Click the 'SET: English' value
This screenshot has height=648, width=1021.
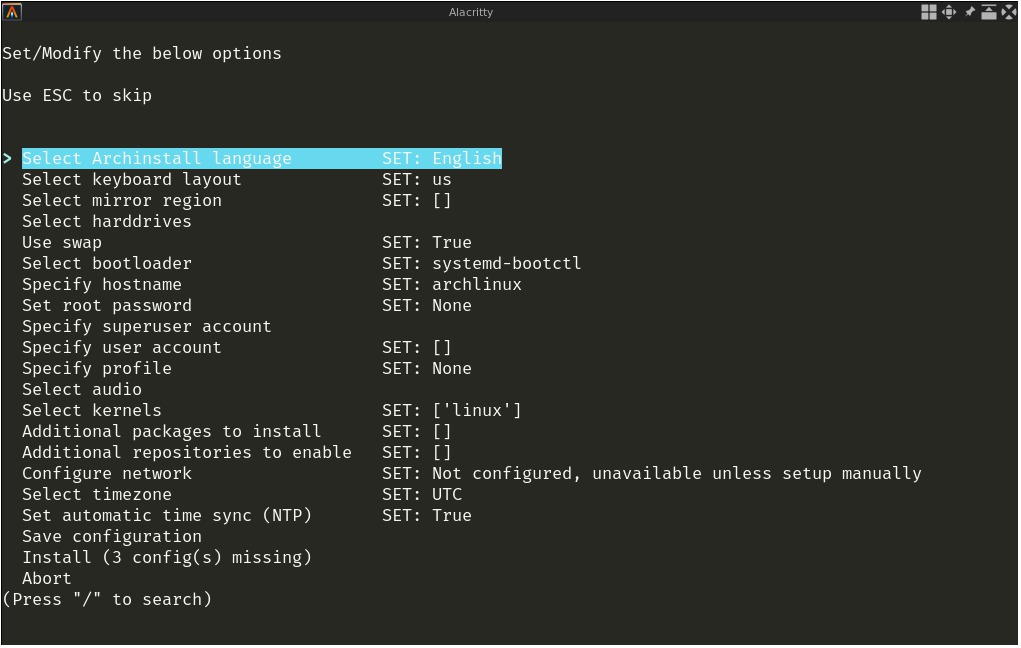[x=442, y=158]
